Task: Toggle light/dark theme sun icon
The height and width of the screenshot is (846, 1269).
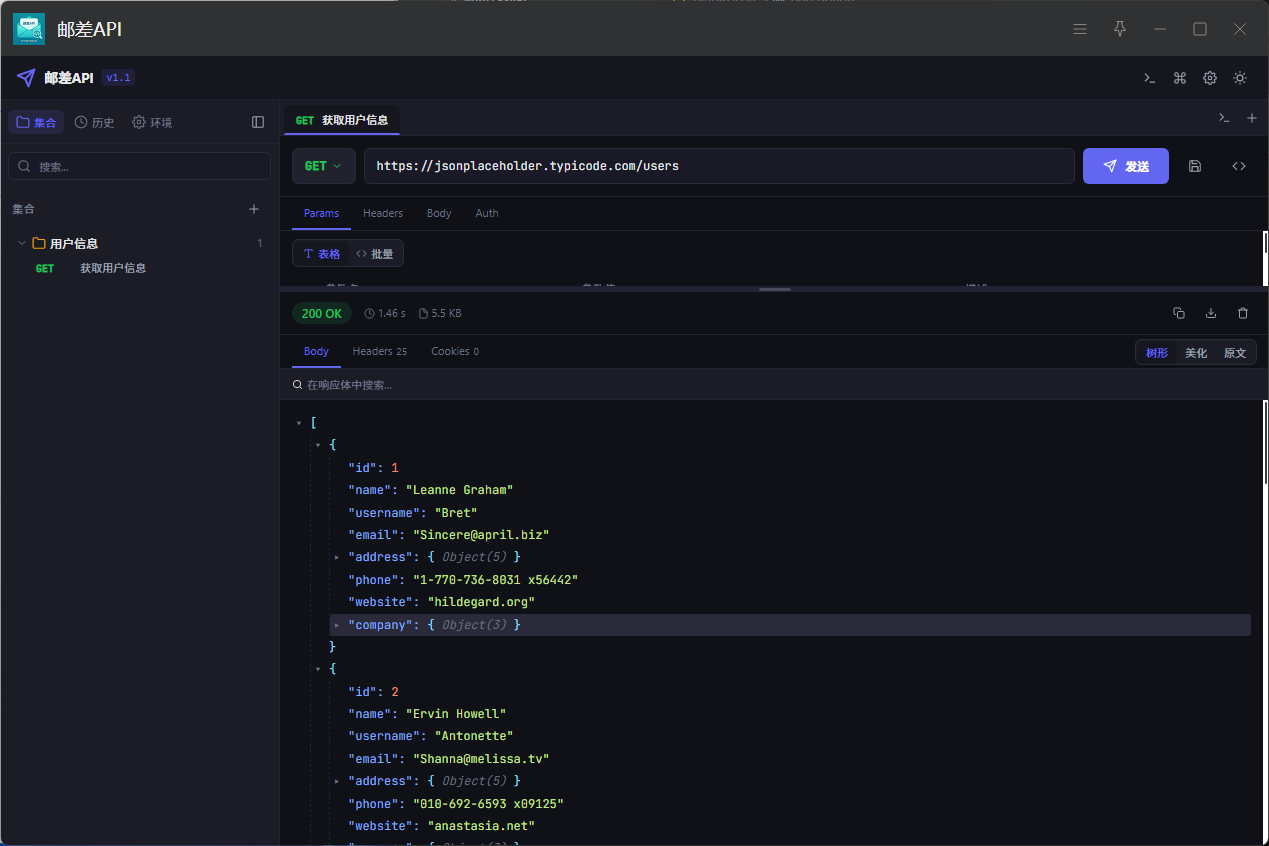Action: [x=1240, y=78]
